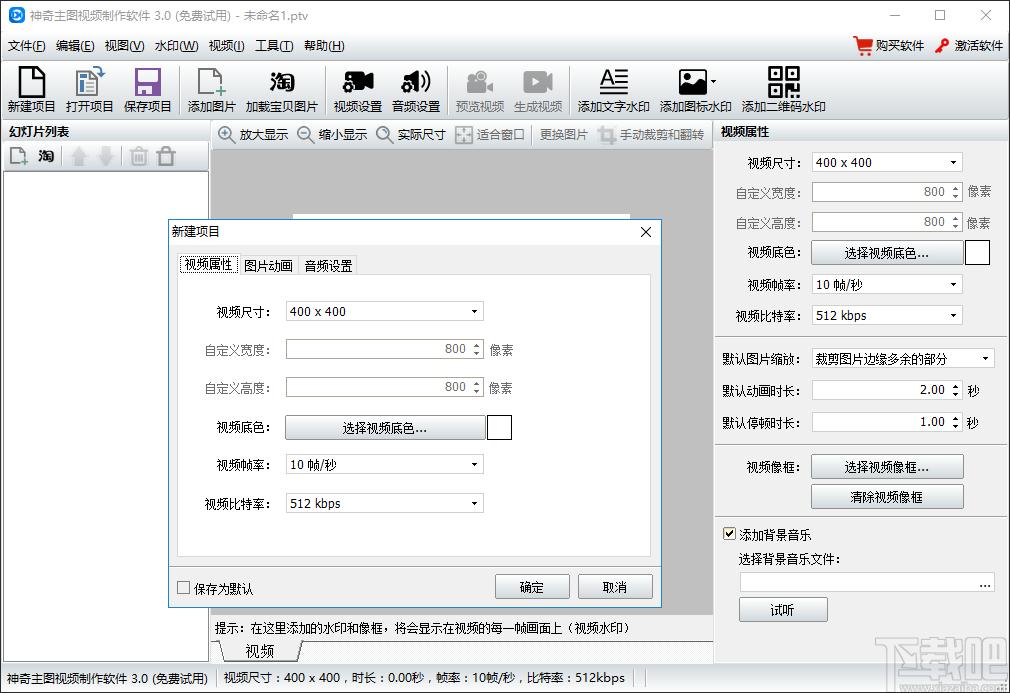
Task: Click the 确定 button in dialog
Action: click(x=532, y=587)
